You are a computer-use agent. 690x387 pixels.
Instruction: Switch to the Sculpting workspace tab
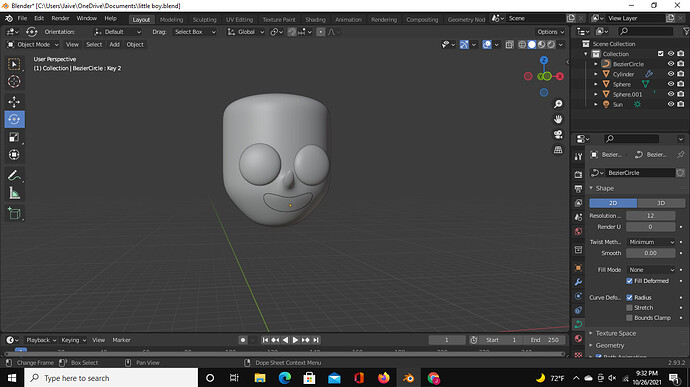(205, 19)
